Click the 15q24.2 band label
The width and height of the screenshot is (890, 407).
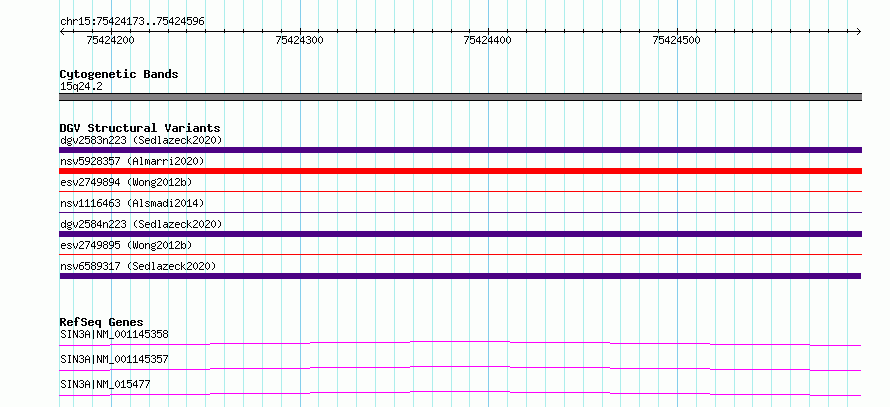click(x=81, y=87)
